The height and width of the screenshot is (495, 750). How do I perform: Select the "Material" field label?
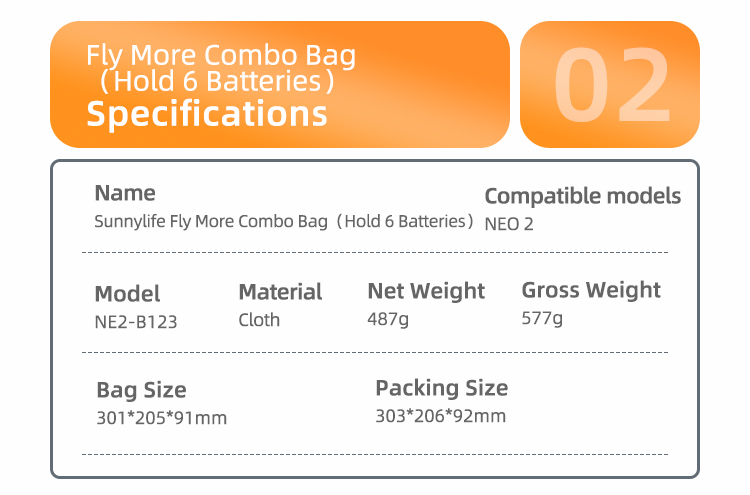(280, 292)
